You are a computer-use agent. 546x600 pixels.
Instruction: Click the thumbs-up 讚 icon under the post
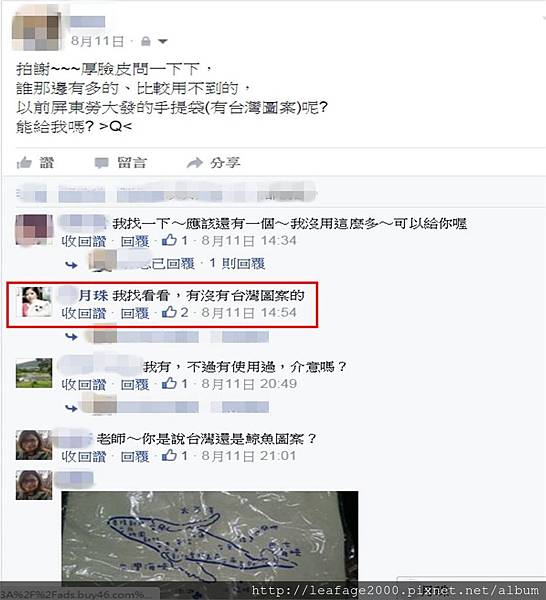tap(24, 163)
